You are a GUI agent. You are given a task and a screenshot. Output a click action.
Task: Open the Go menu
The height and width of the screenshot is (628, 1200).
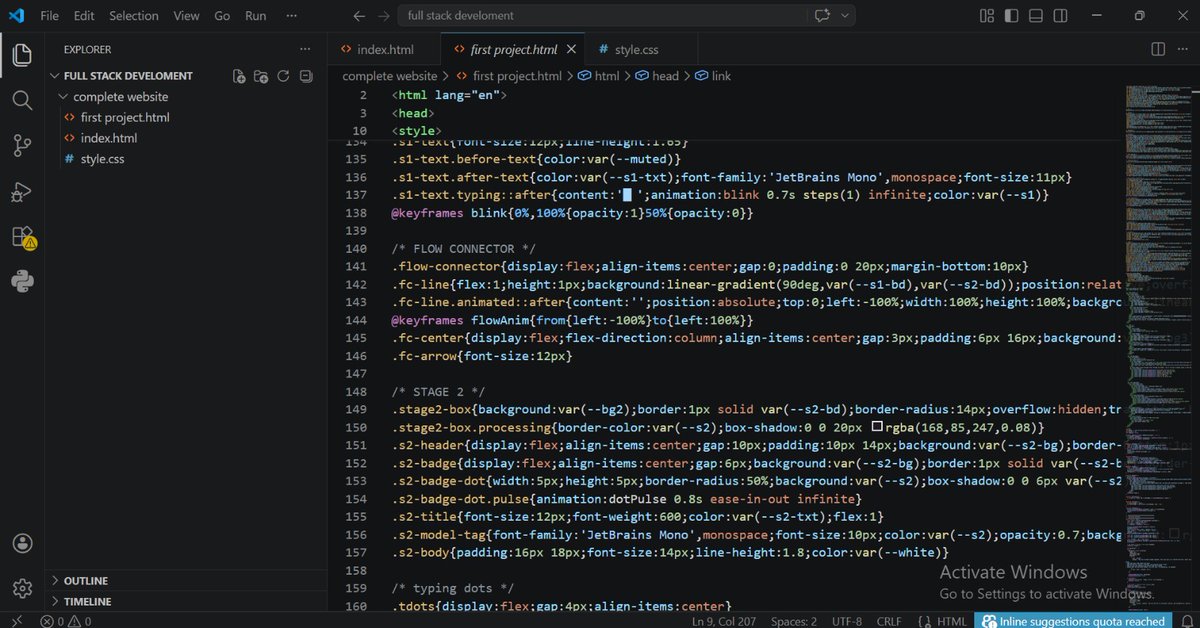click(x=222, y=16)
